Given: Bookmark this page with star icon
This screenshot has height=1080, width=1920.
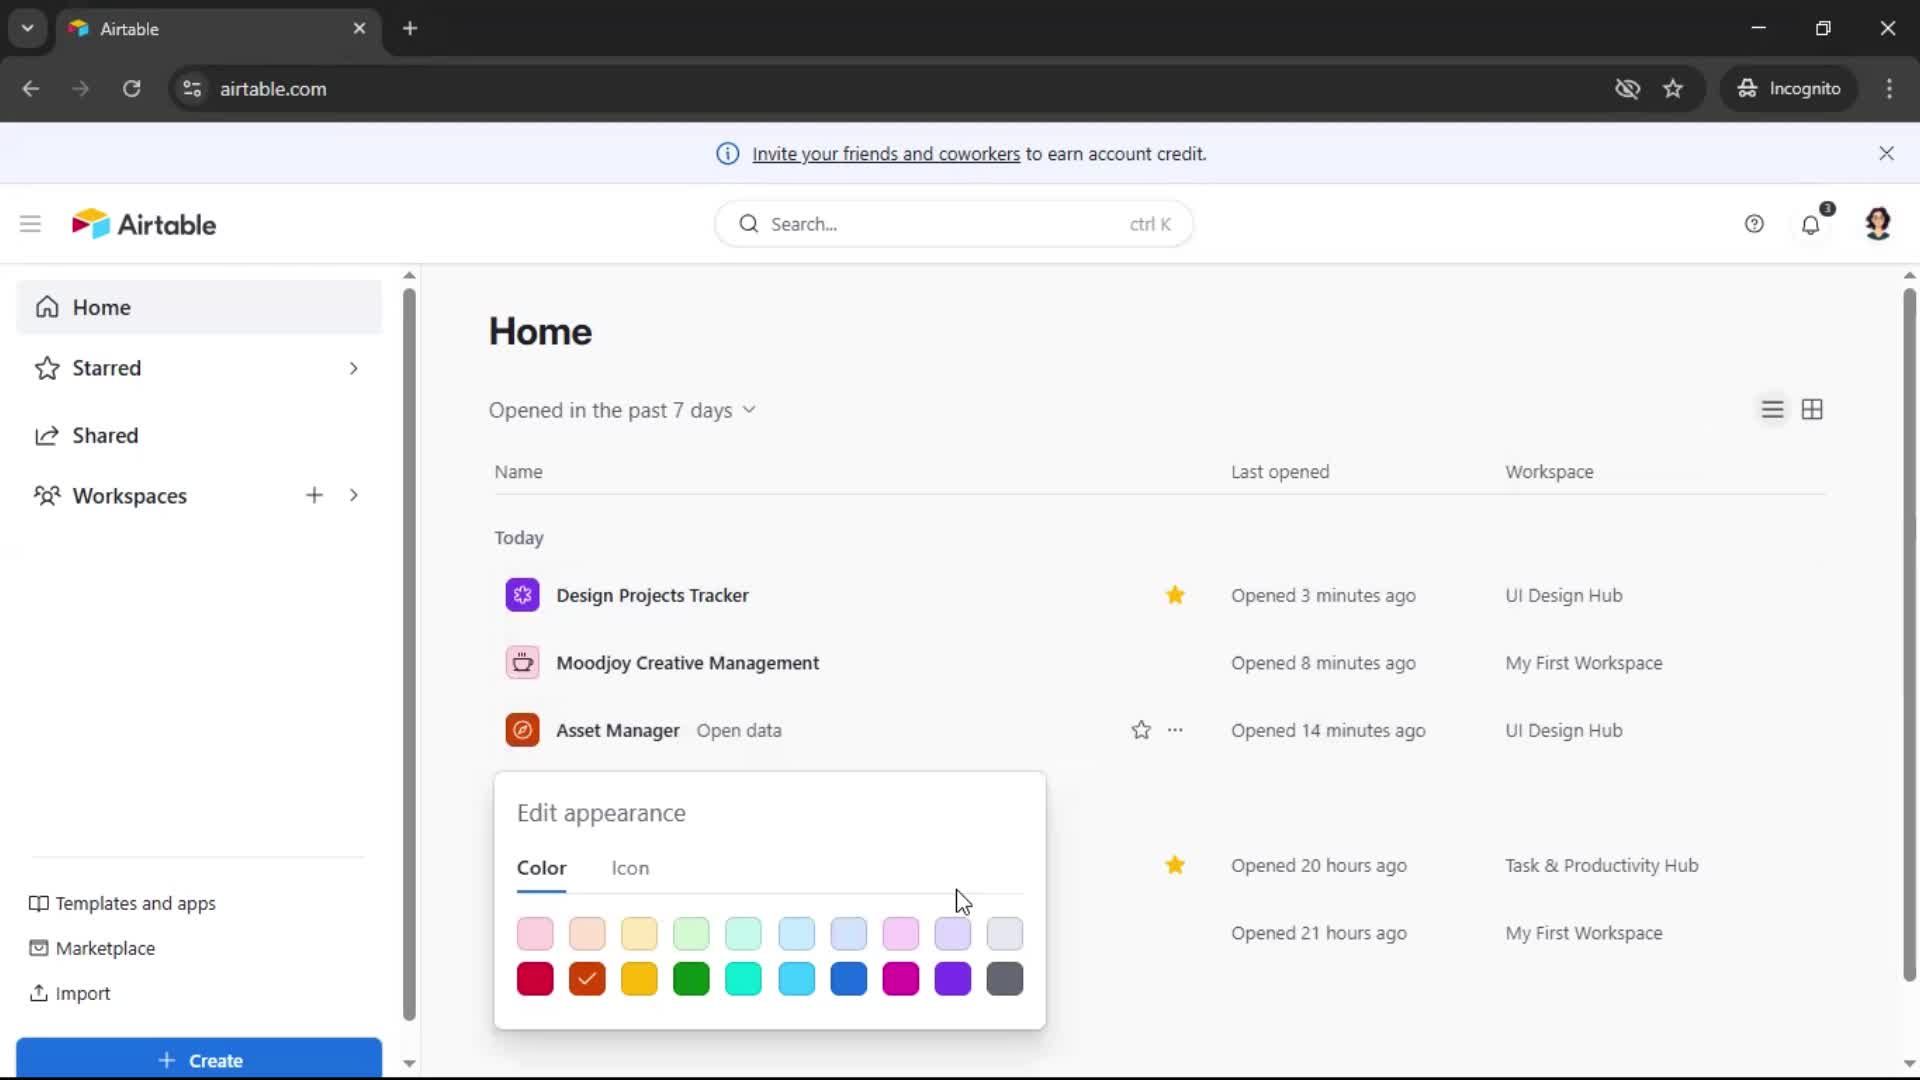Looking at the screenshot, I should coord(1673,88).
